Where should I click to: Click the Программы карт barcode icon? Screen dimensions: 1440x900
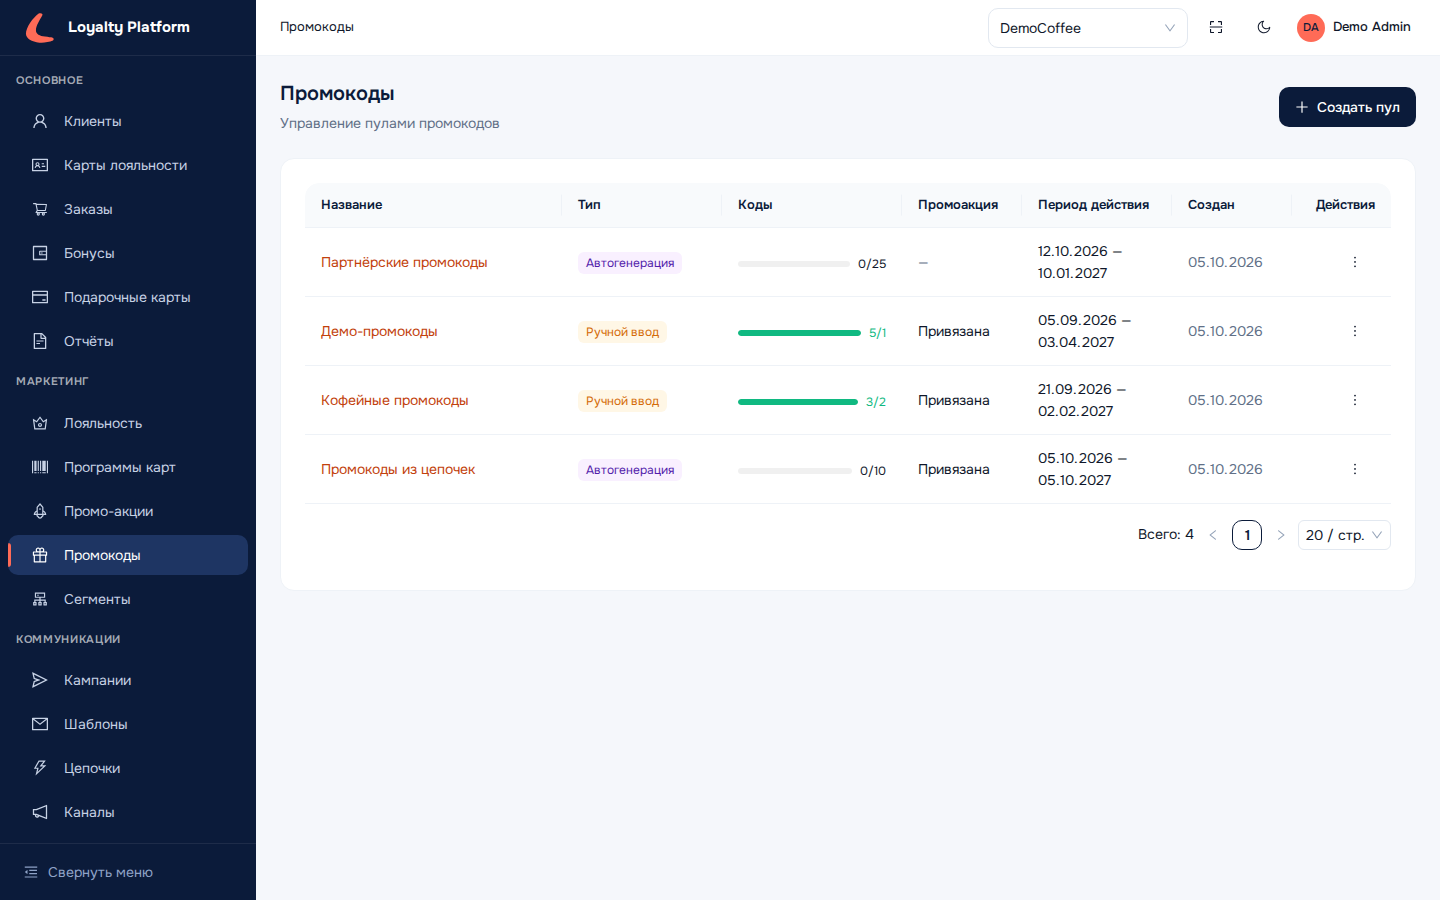point(40,467)
